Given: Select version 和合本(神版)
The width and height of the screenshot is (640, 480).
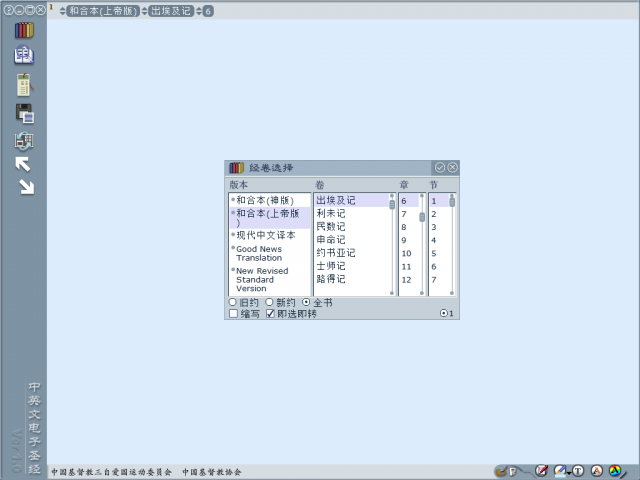Looking at the screenshot, I should click(x=269, y=200).
